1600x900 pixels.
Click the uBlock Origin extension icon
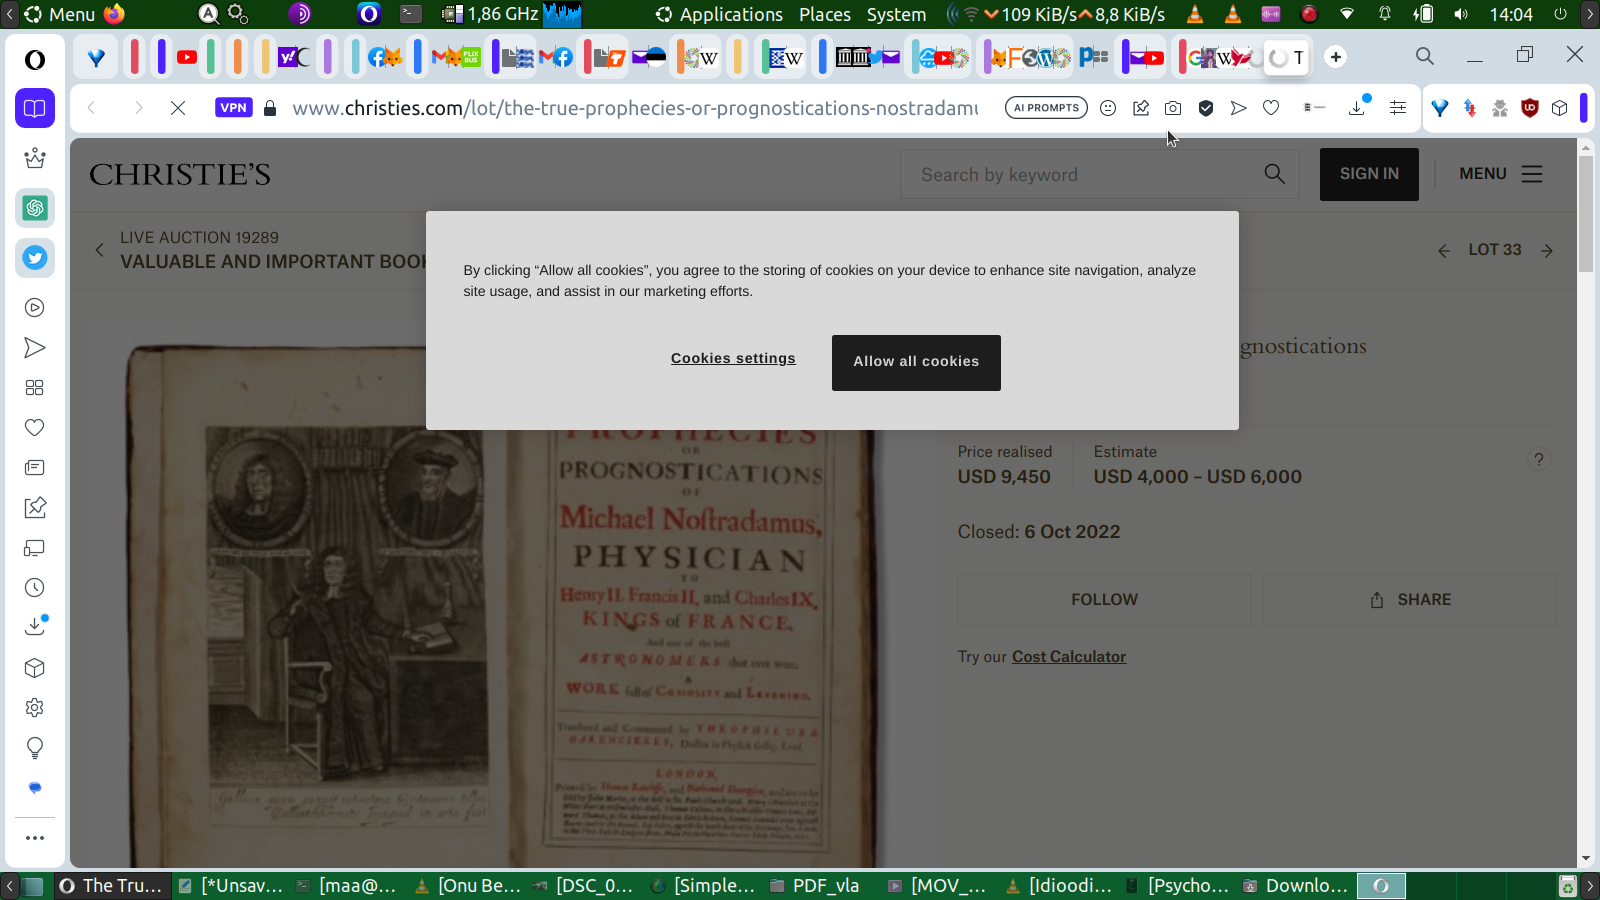point(1529,108)
